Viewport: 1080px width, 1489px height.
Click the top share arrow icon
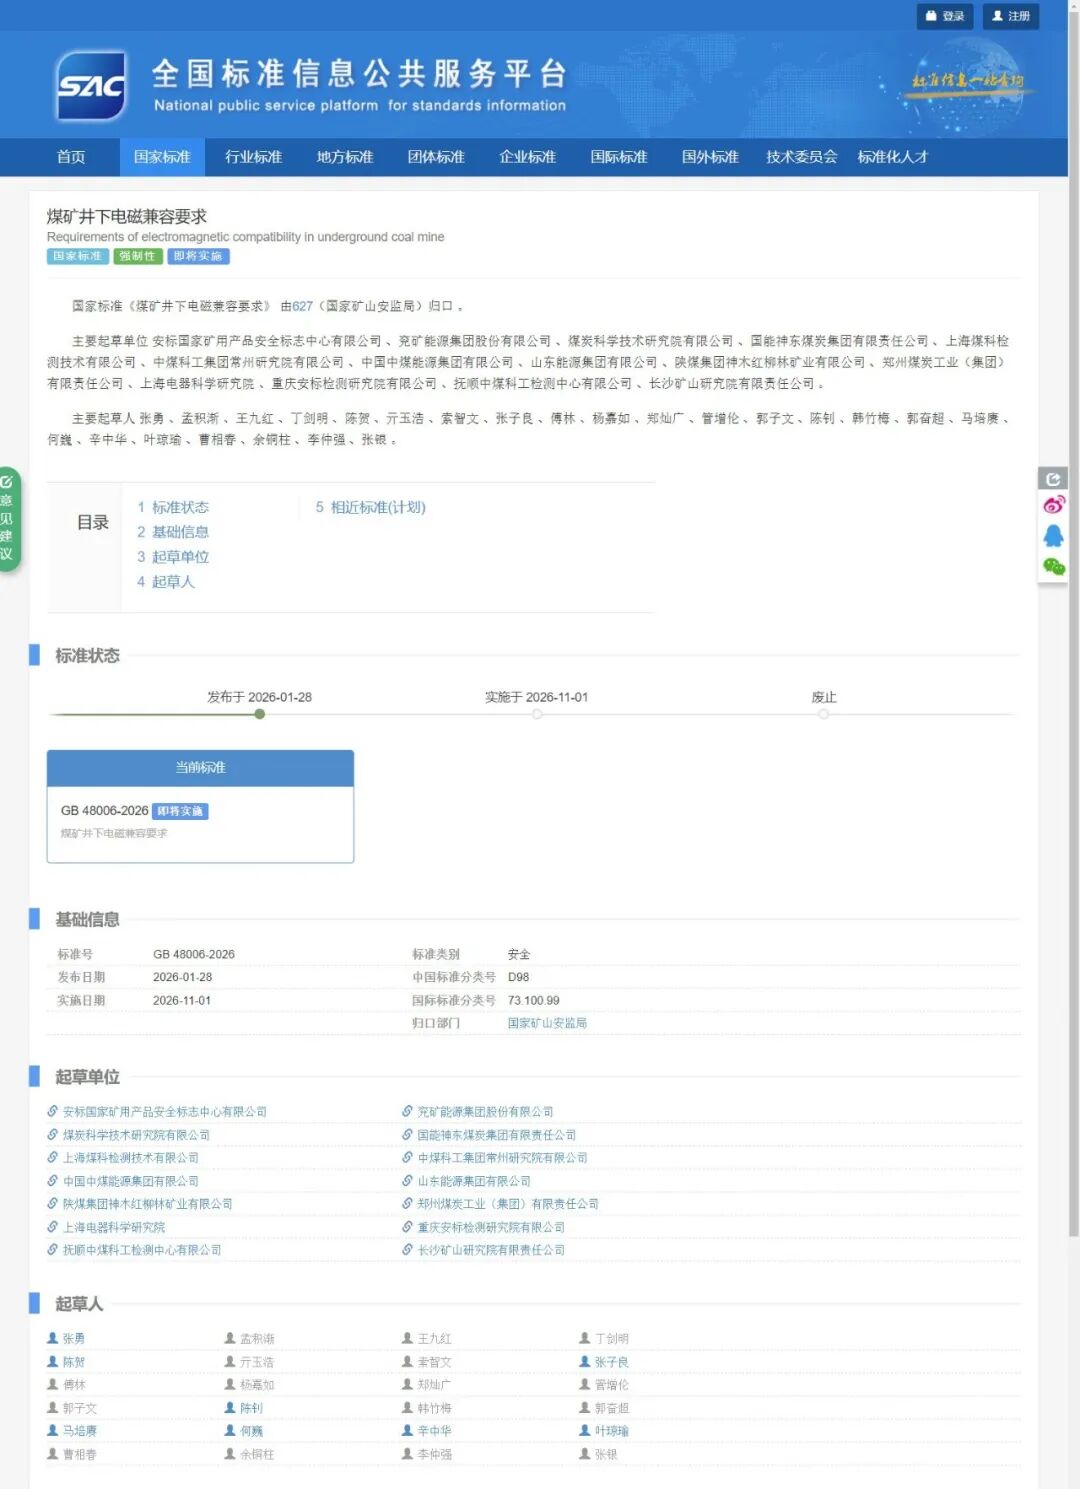pos(1053,479)
